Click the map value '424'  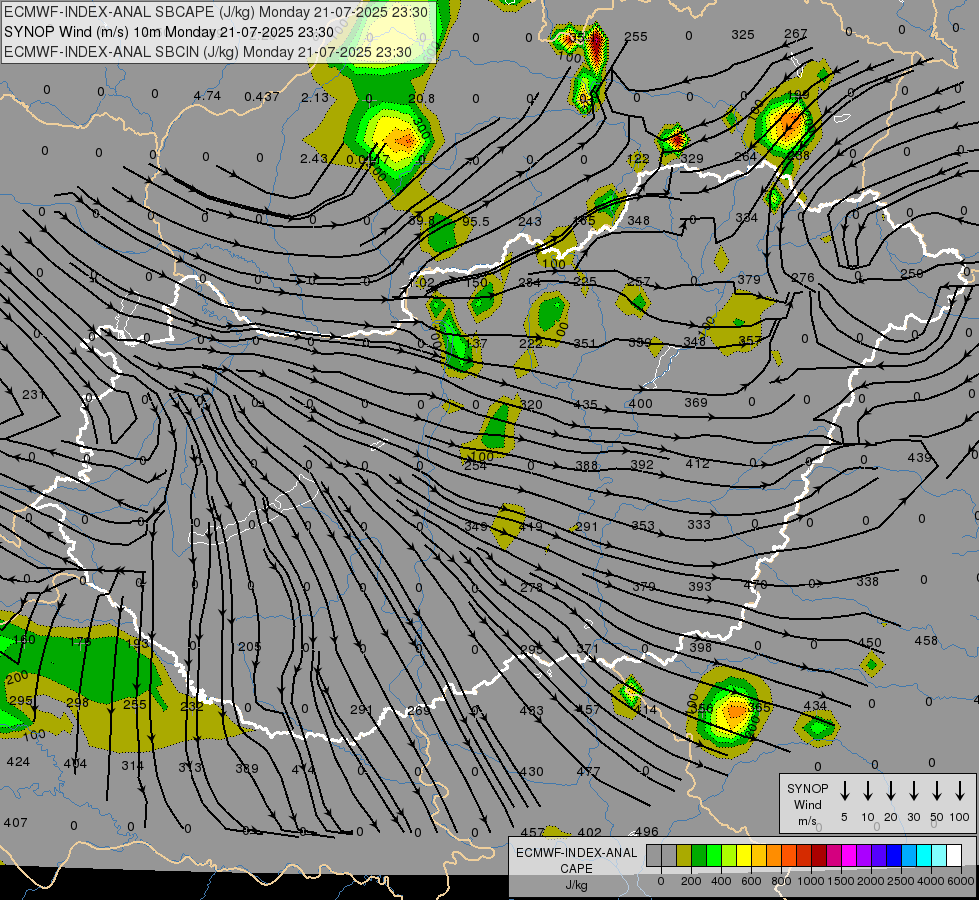point(18,761)
